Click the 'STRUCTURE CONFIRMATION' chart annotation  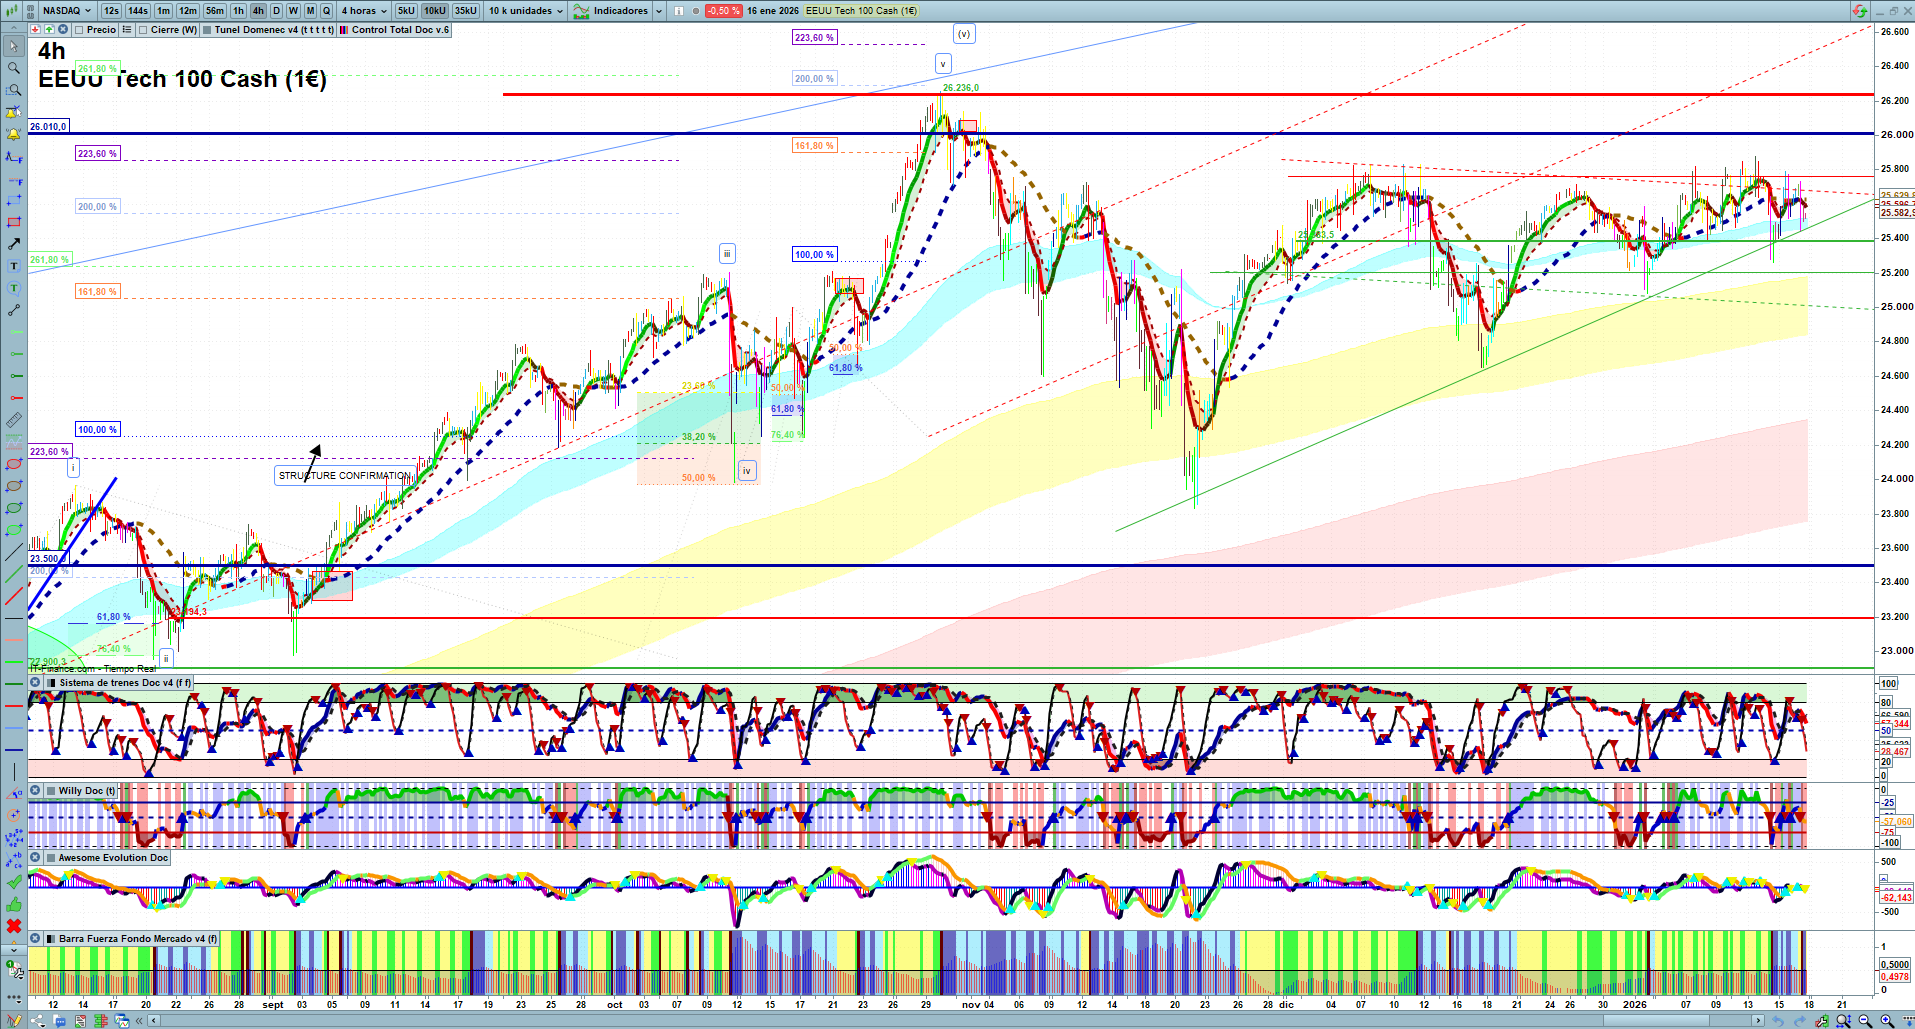(344, 476)
